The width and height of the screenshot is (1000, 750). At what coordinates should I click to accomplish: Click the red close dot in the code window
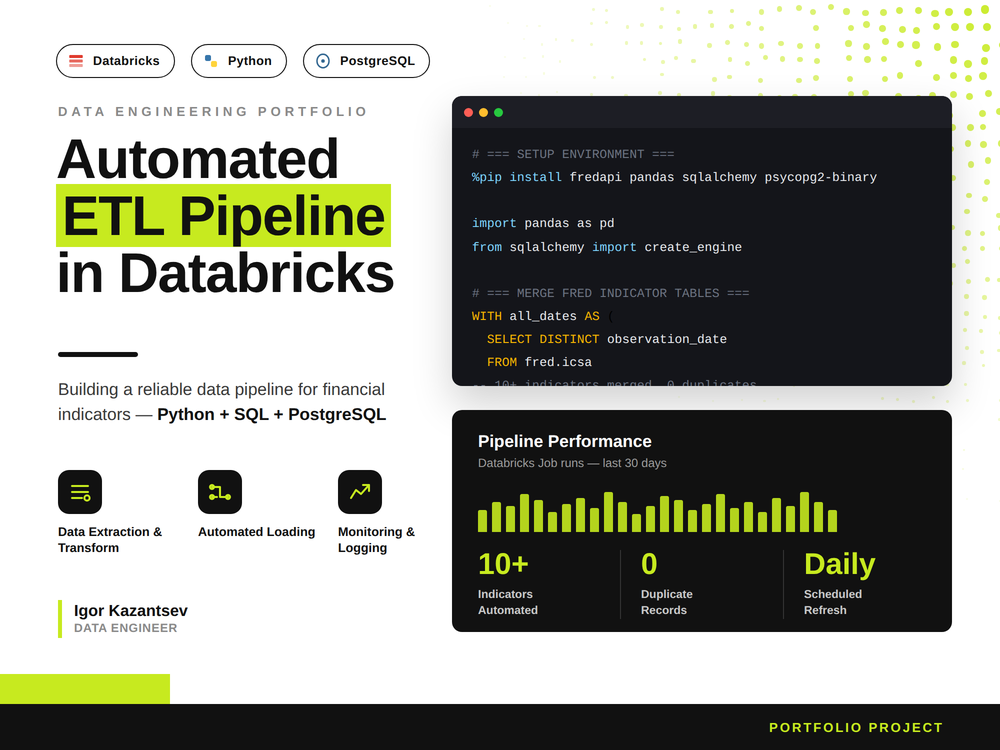pyautogui.click(x=468, y=112)
